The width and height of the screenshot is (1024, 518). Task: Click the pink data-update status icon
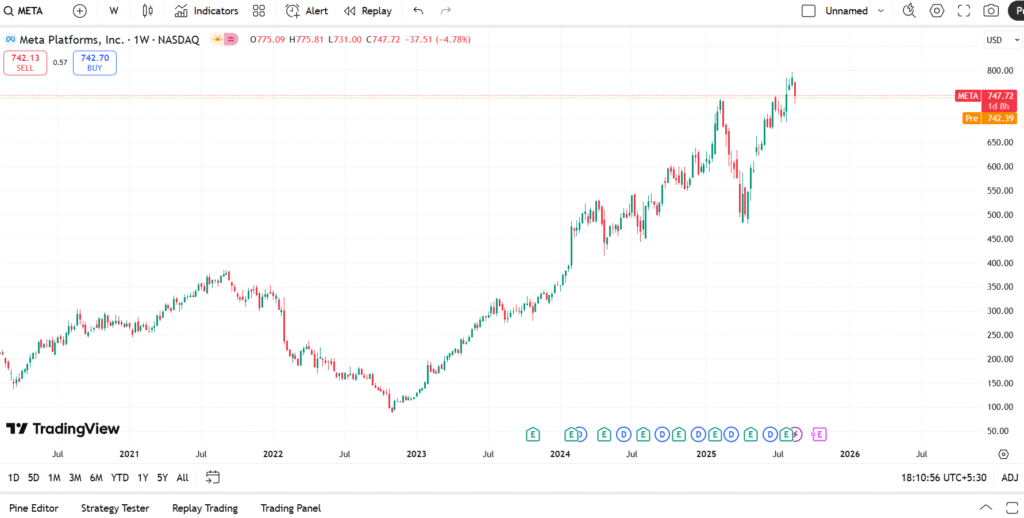[231, 39]
